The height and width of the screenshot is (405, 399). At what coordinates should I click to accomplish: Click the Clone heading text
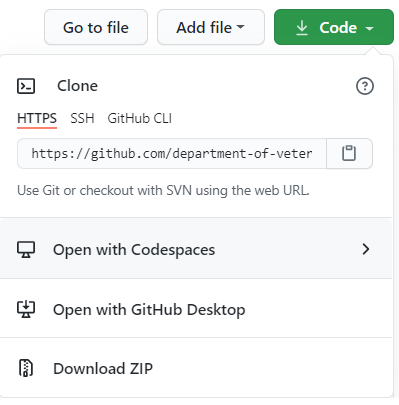point(77,86)
